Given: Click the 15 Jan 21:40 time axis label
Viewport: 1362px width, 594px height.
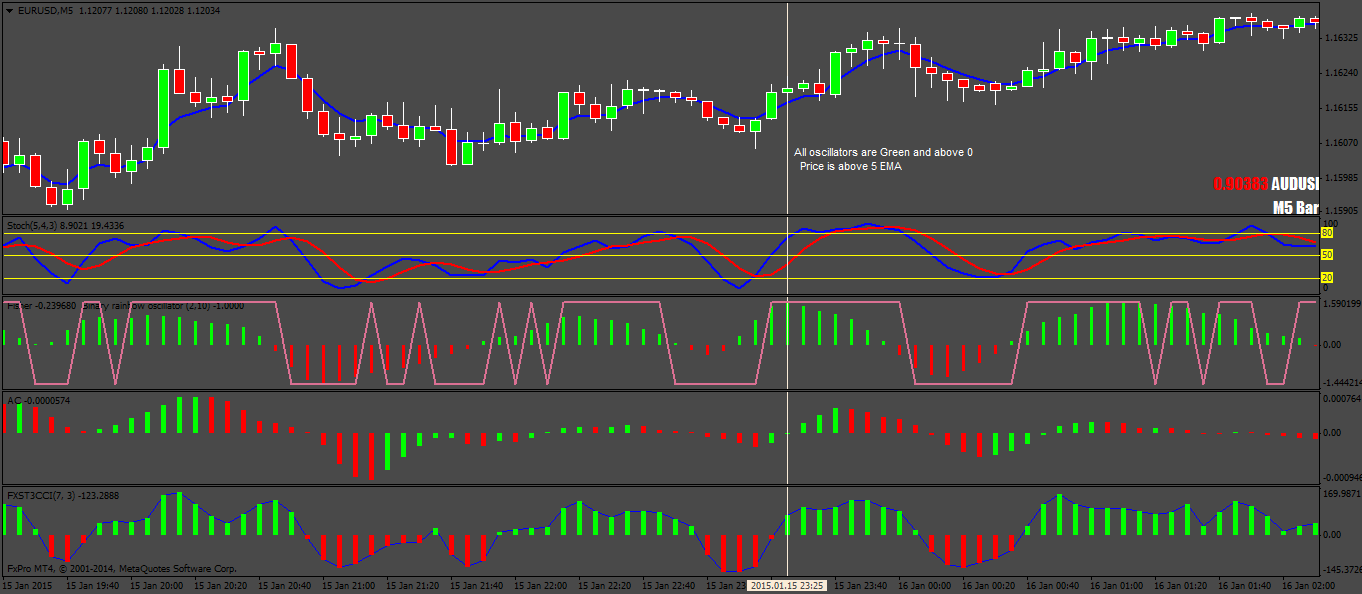Looking at the screenshot, I should tap(479, 585).
